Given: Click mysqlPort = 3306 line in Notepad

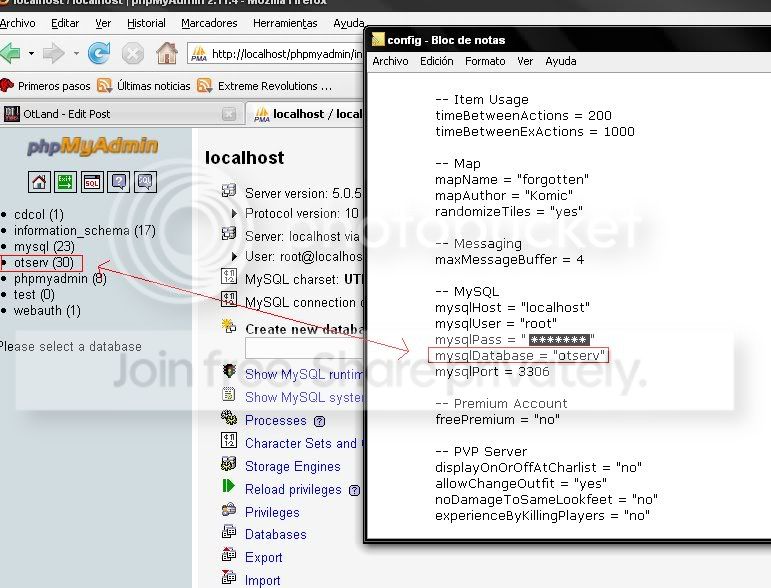Looking at the screenshot, I should (492, 372).
